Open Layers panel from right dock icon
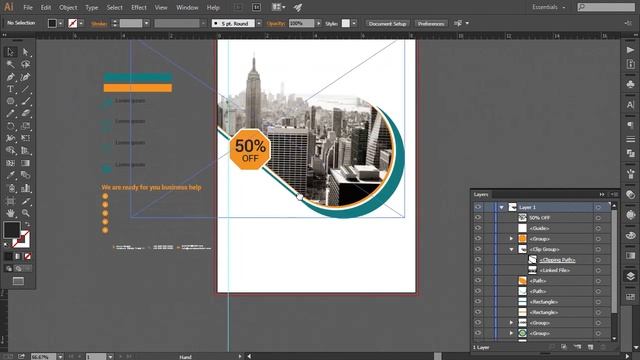640x360 pixels. [x=630, y=276]
